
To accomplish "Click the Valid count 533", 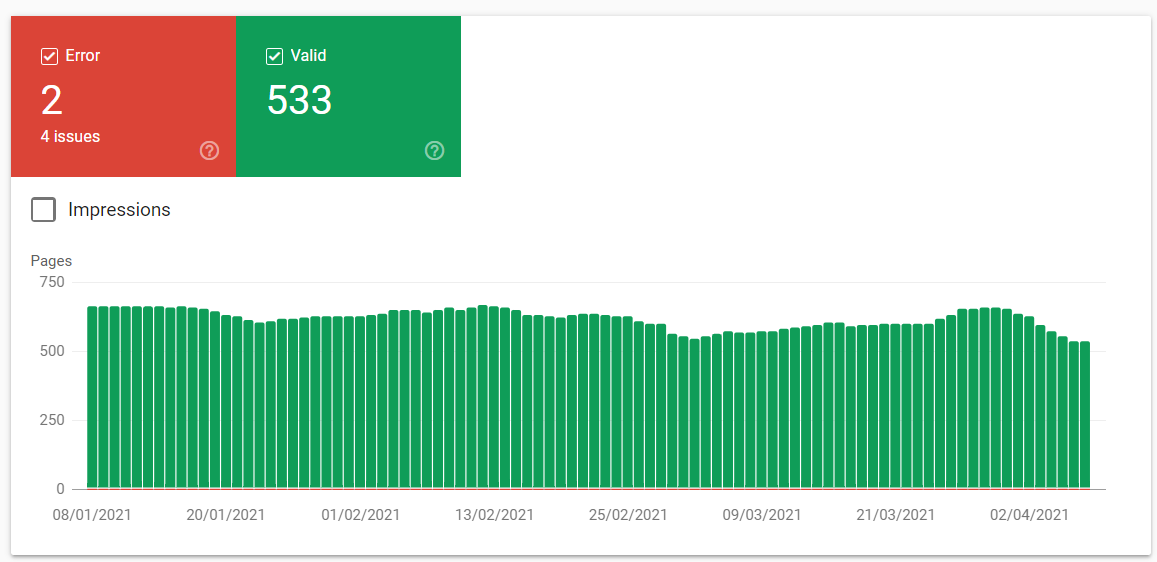I will pos(300,100).
